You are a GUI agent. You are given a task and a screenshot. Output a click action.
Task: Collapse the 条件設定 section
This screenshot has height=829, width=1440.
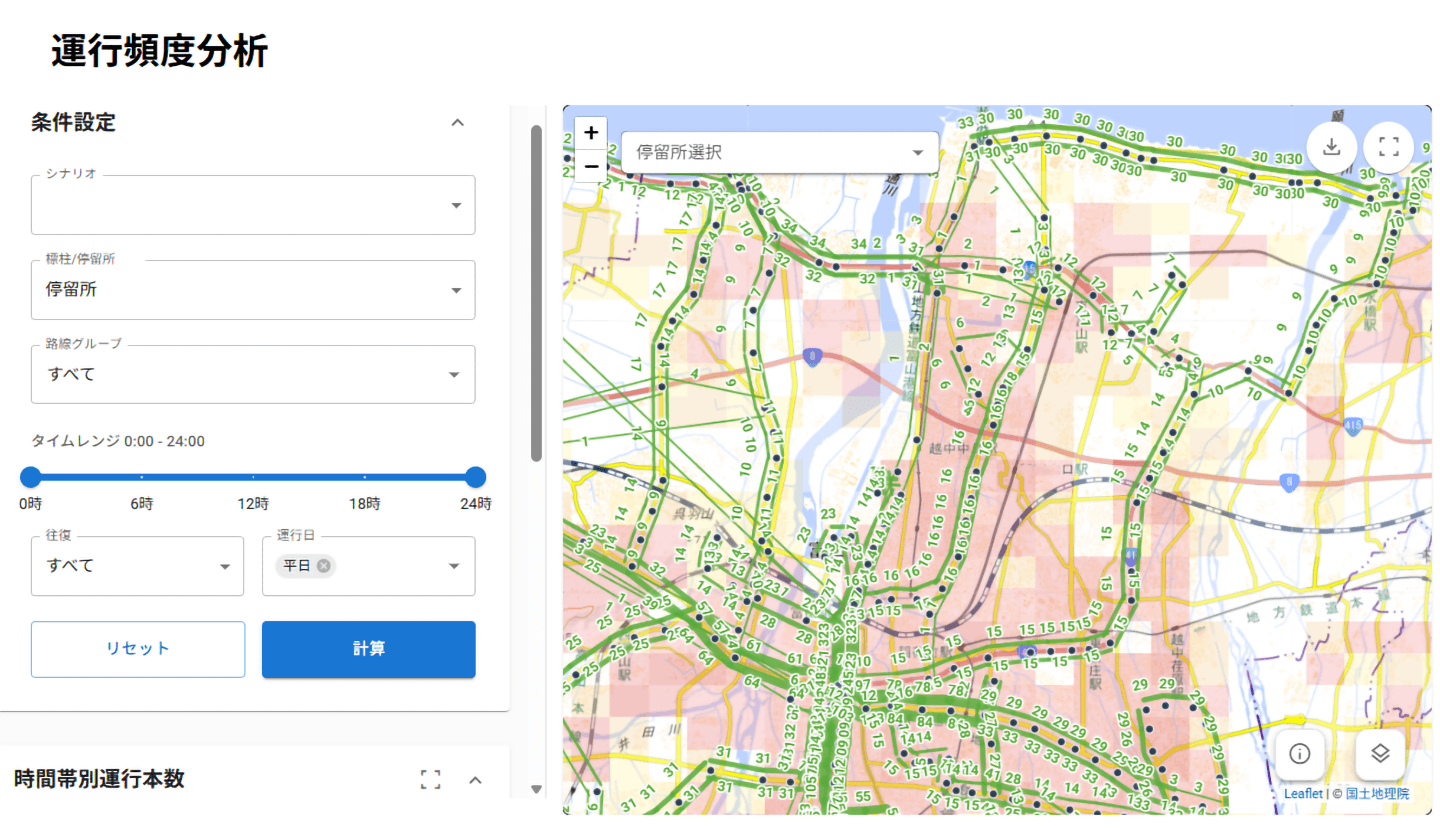[x=457, y=123]
